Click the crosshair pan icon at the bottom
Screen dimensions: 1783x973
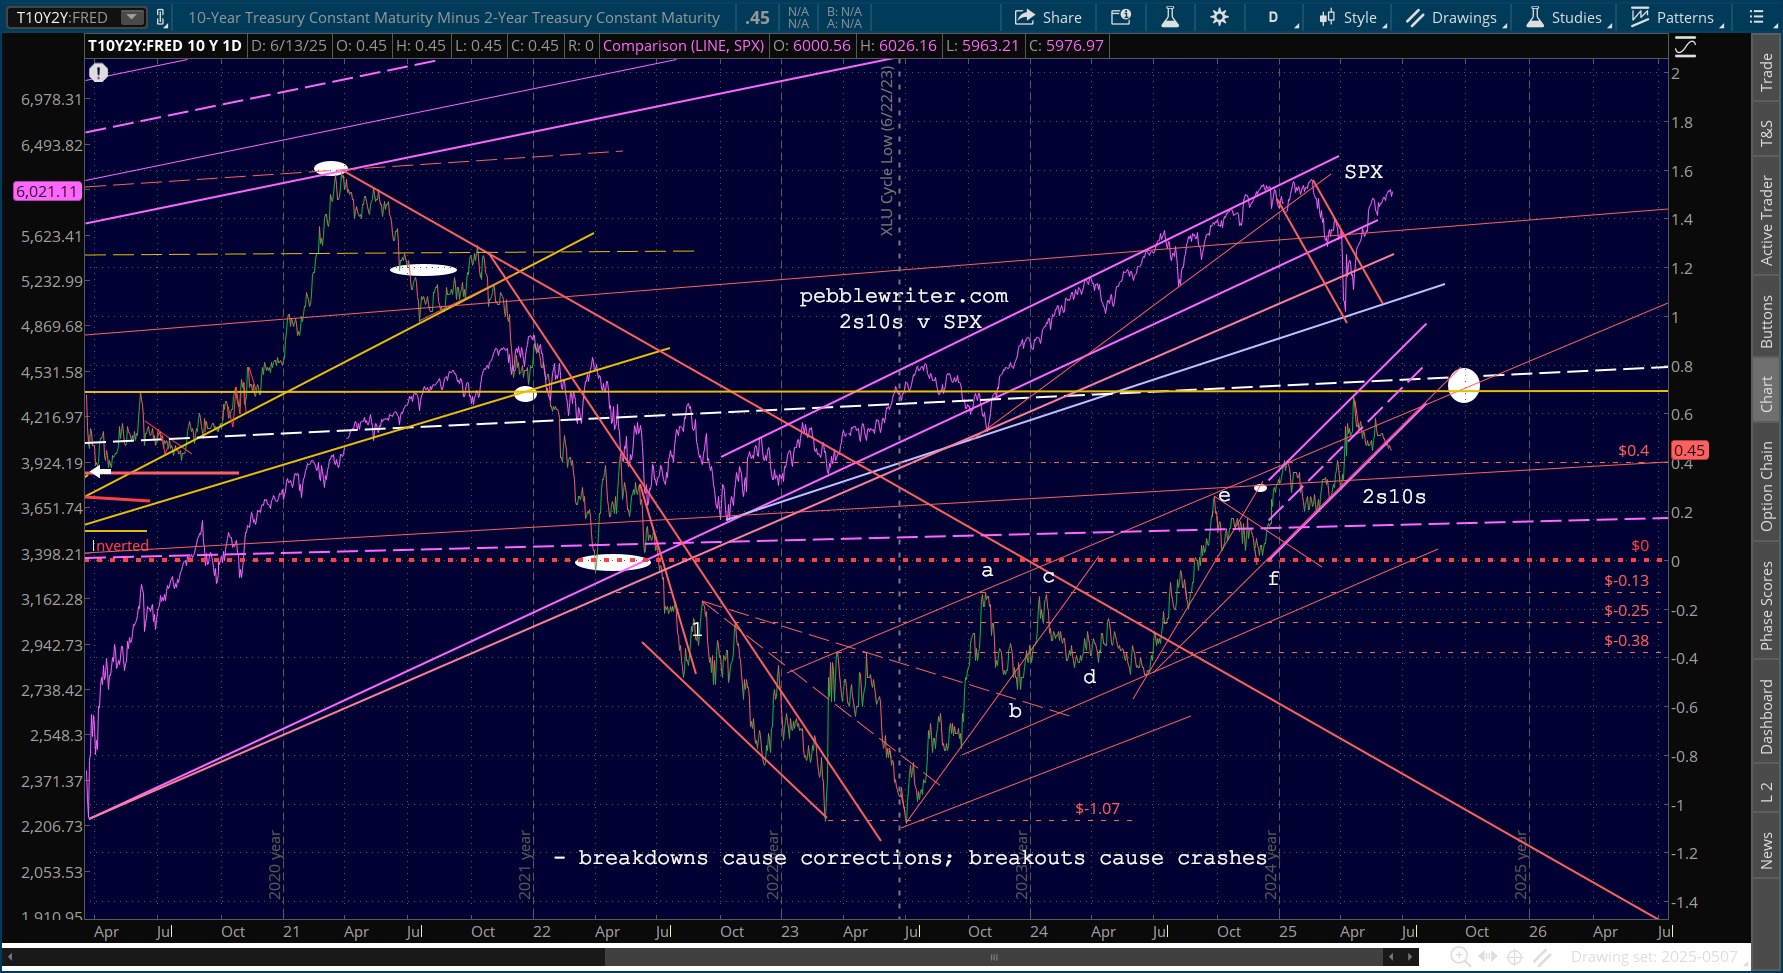[1517, 957]
